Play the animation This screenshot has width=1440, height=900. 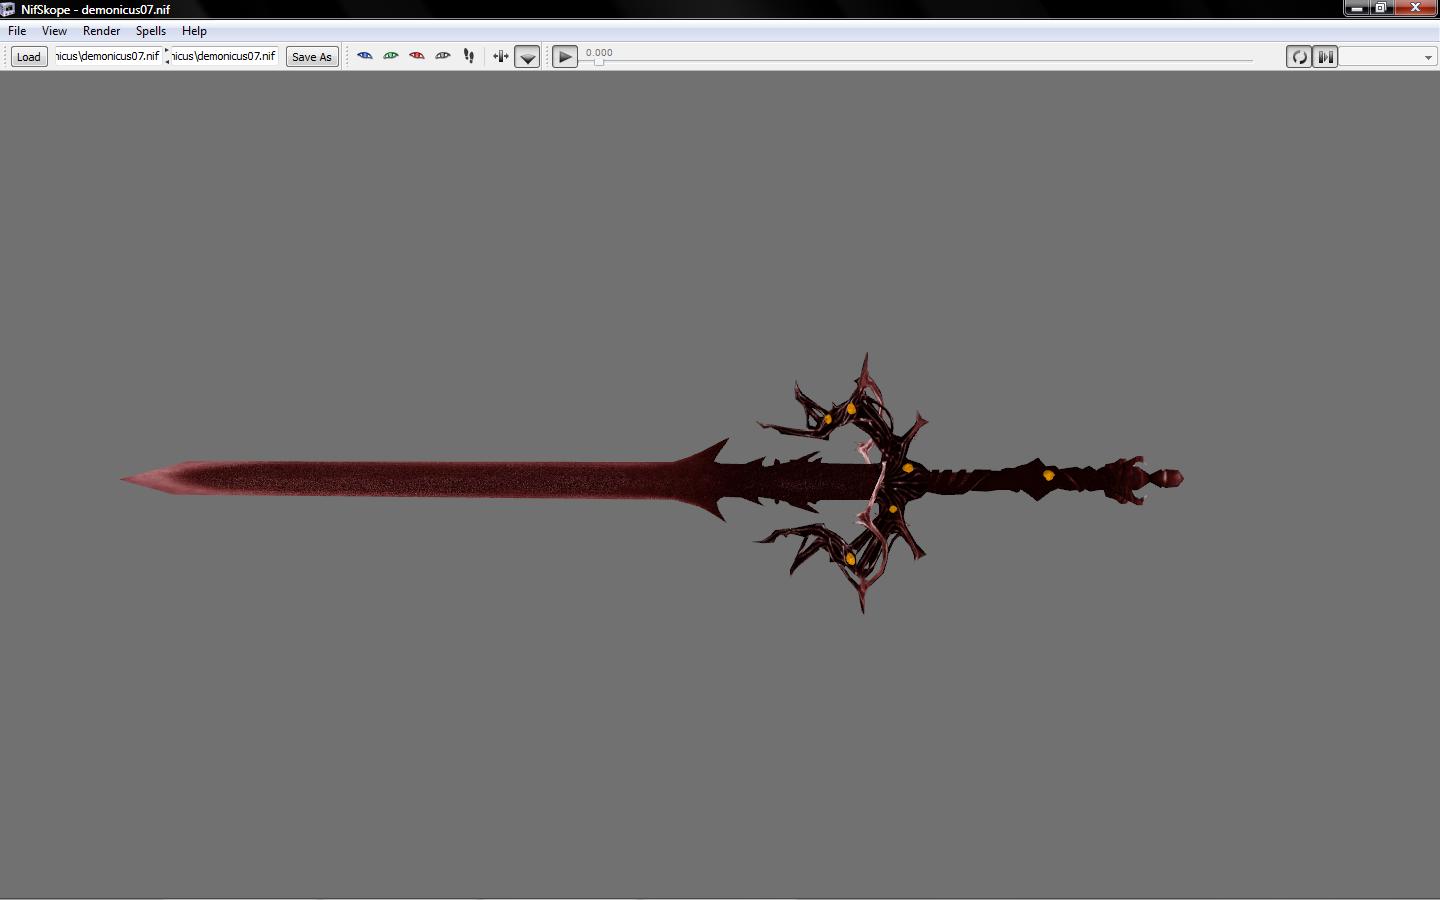(565, 57)
